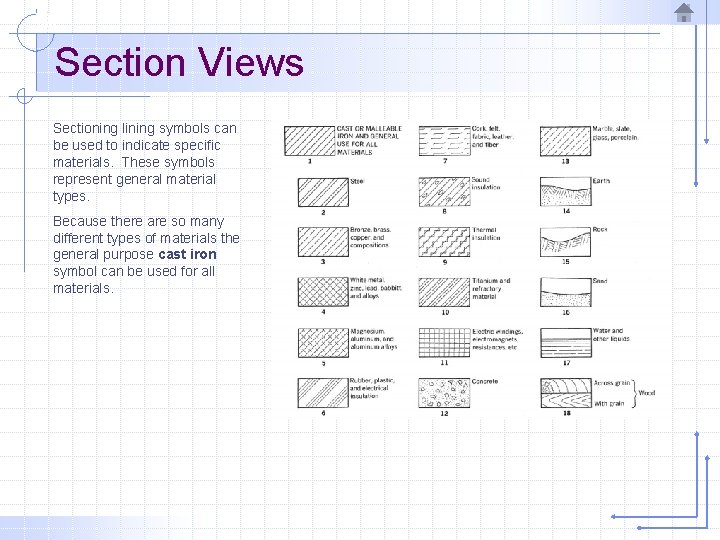Click the 'Electric windings, electromagnets' label
720x540 pixels.
coord(498,339)
